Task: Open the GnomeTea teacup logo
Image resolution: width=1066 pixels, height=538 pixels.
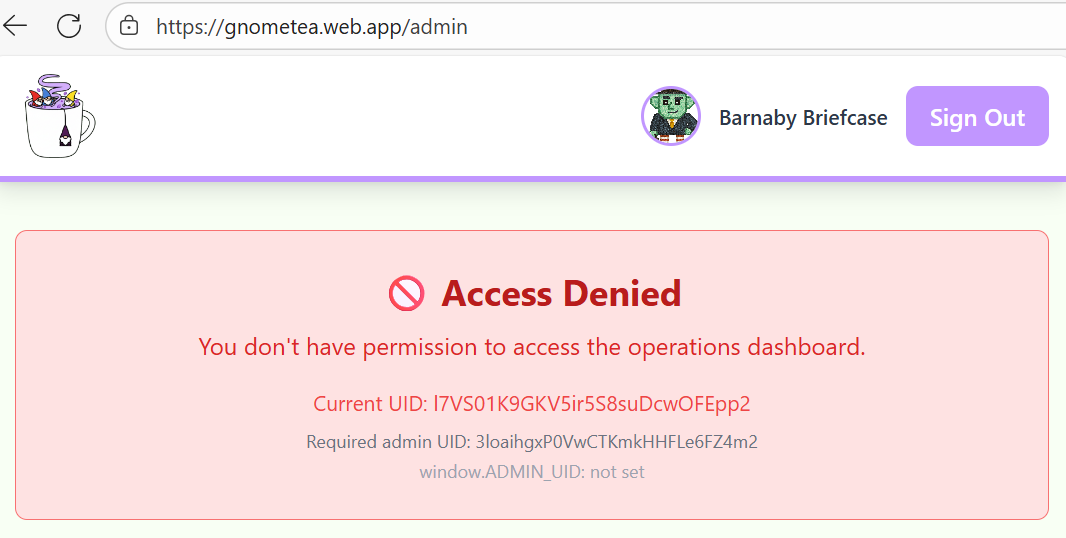Action: tap(60, 116)
